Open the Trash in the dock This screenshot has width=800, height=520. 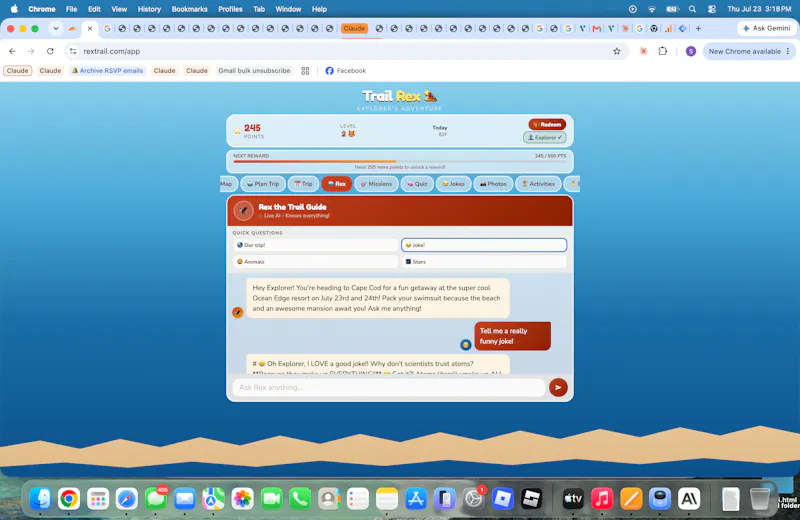760,499
